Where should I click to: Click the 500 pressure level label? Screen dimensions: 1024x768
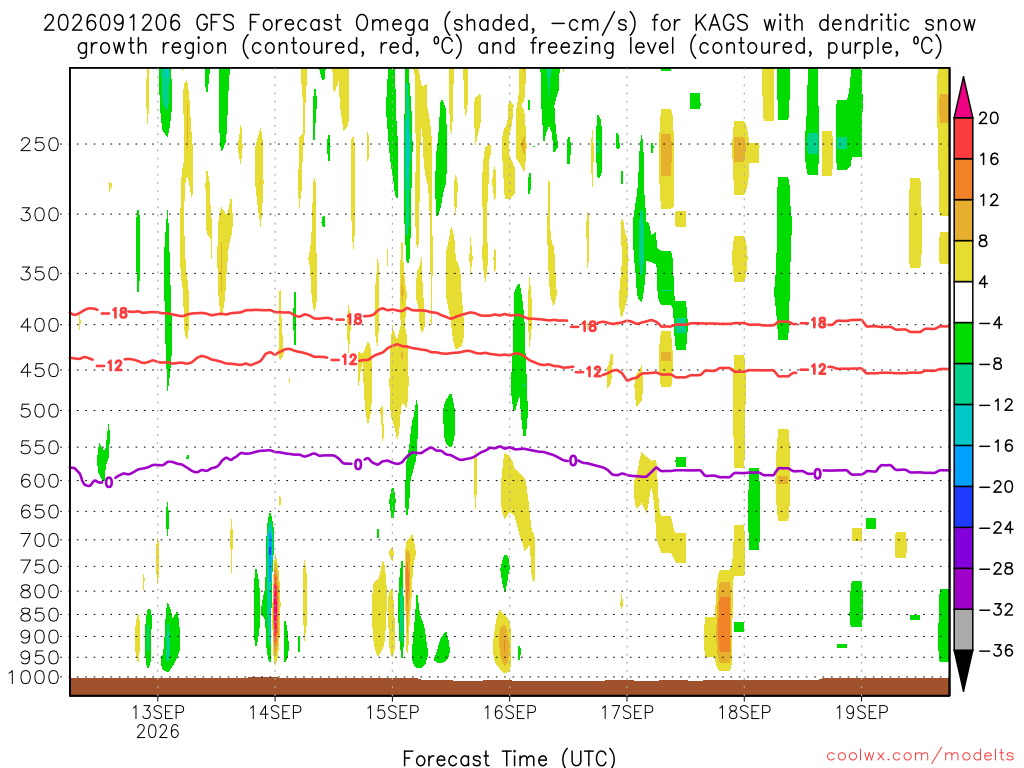pyautogui.click(x=39, y=411)
